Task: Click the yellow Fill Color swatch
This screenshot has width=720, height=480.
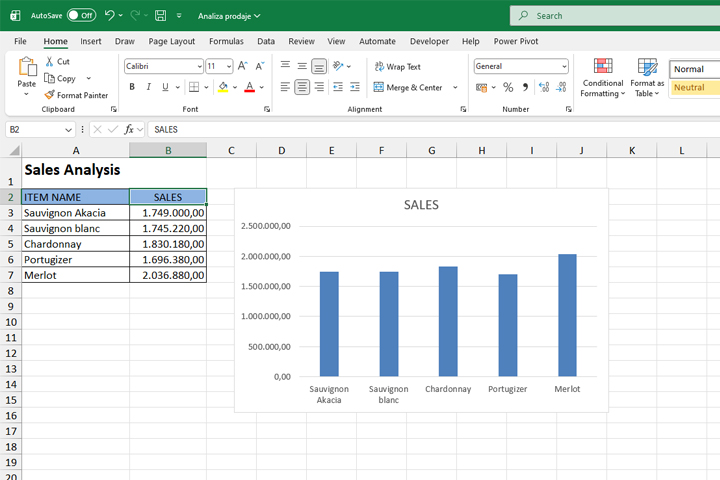Action: point(222,87)
